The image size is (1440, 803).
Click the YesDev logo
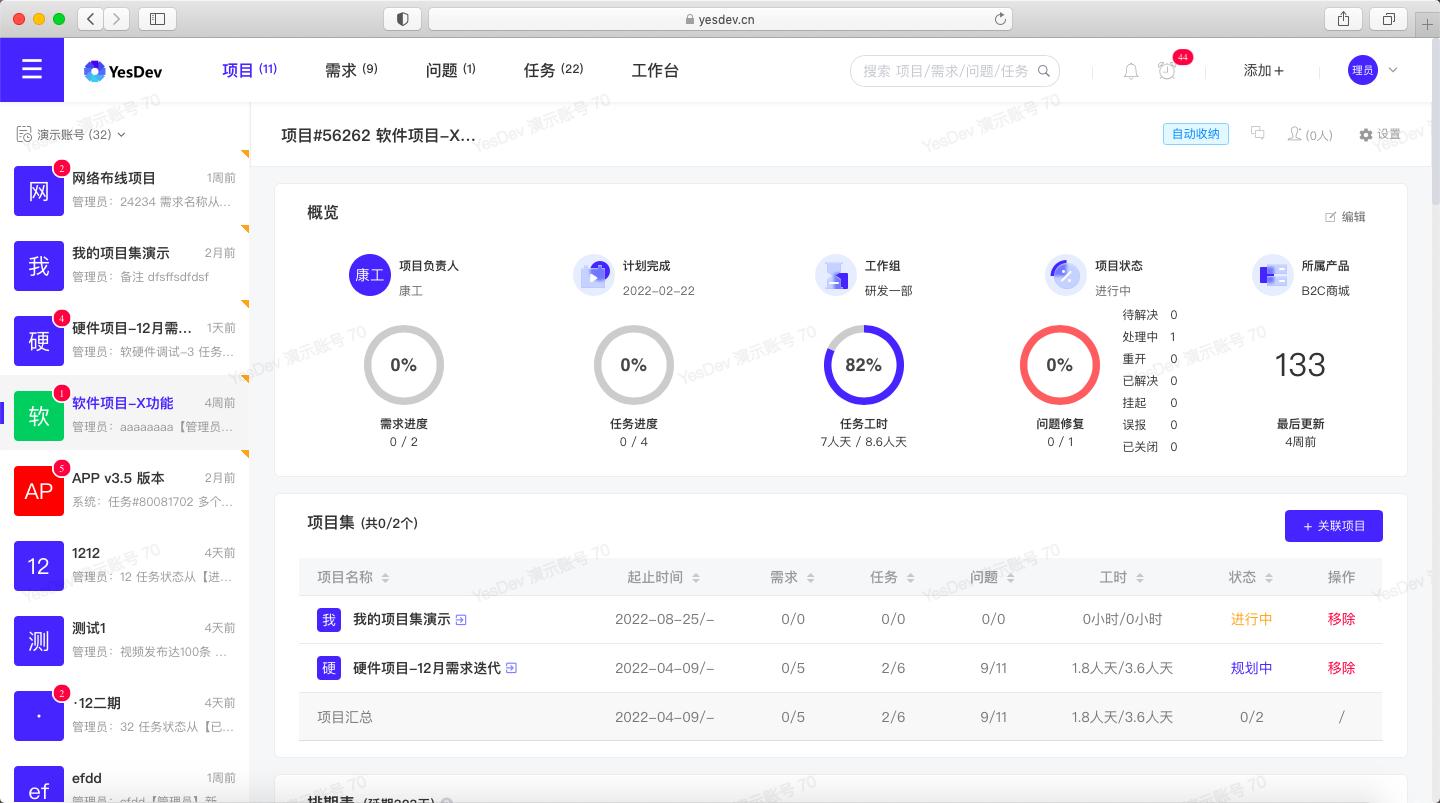121,70
